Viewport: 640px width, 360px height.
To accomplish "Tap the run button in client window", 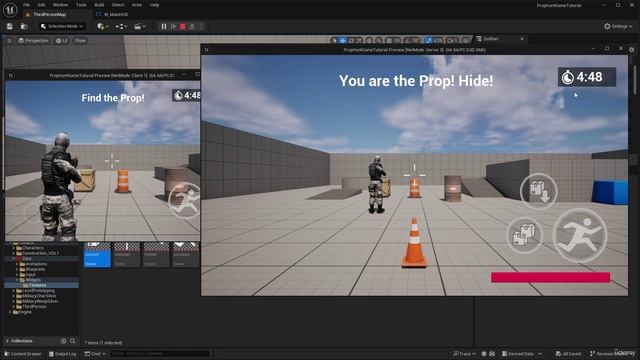I will pyautogui.click(x=185, y=200).
